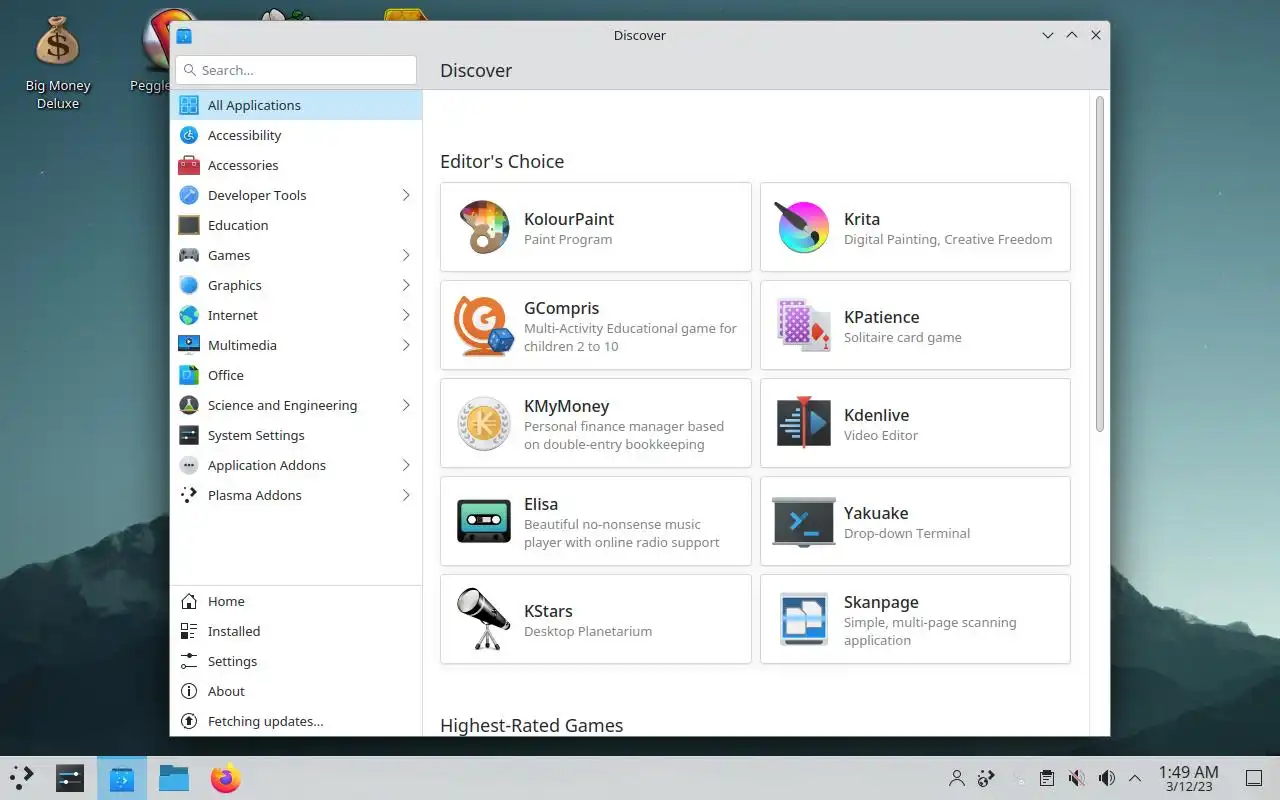Click the speaker volume tray icon
The image size is (1280, 800).
[x=1106, y=778]
